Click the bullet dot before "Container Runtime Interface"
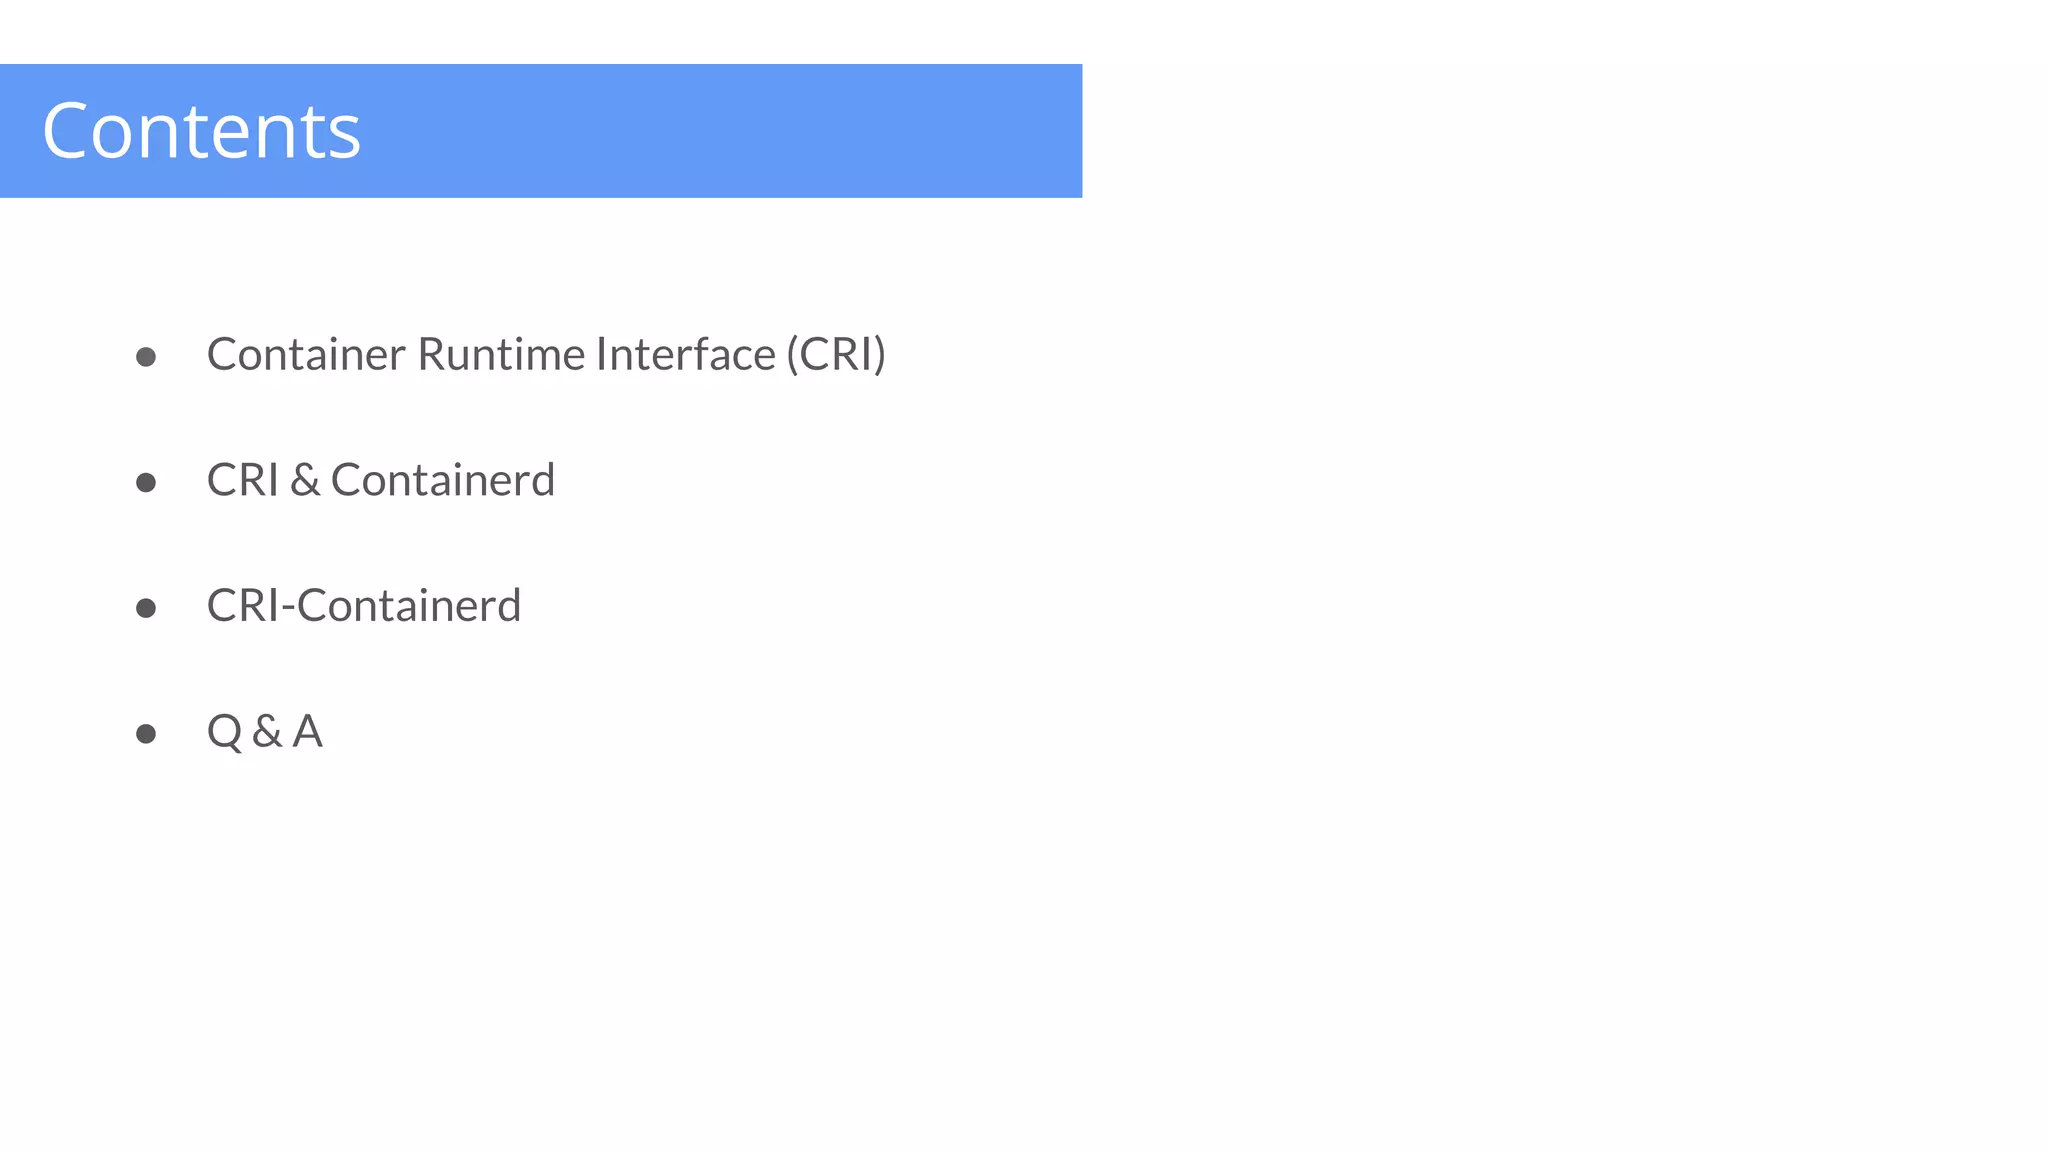Screen dimensions: 2048x1152 point(146,357)
